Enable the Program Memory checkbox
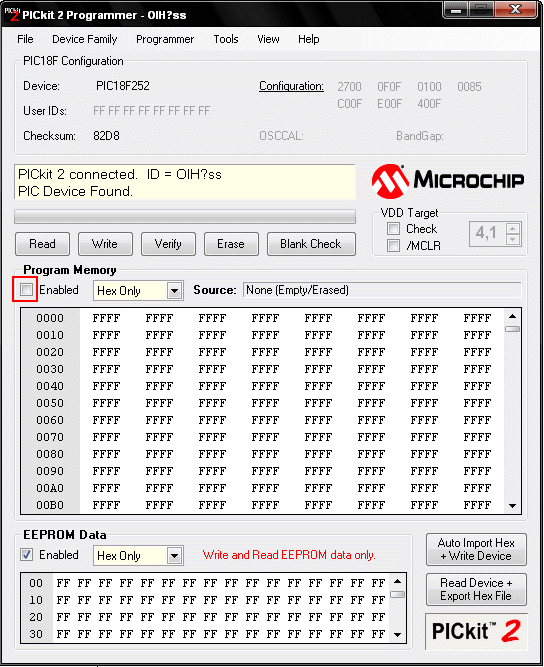The height and width of the screenshot is (667, 544). 26,290
